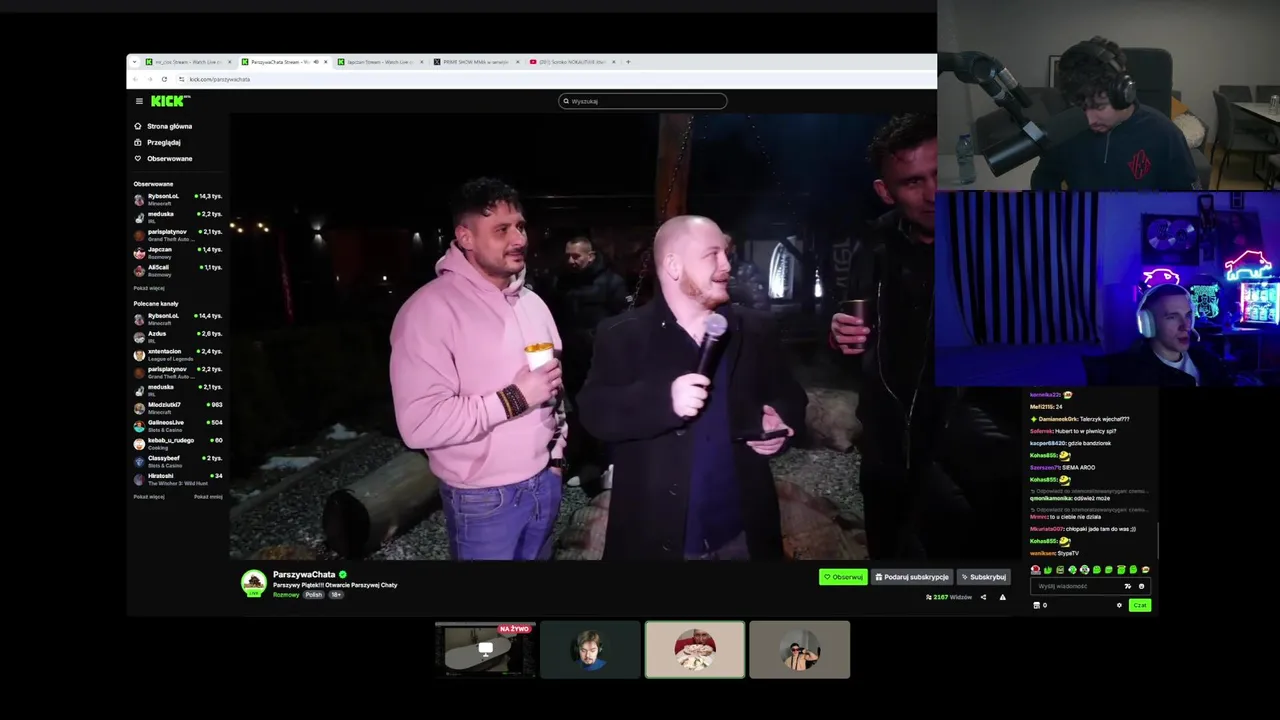
Task: Open chat settings gear icon
Action: coord(1119,605)
